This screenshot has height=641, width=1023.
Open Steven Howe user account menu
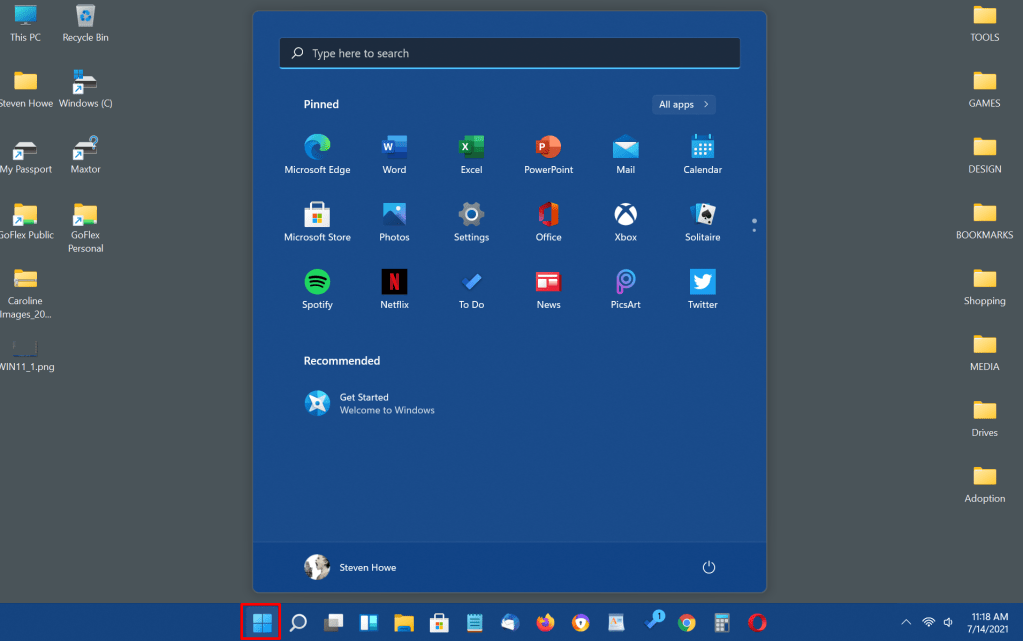click(x=350, y=567)
